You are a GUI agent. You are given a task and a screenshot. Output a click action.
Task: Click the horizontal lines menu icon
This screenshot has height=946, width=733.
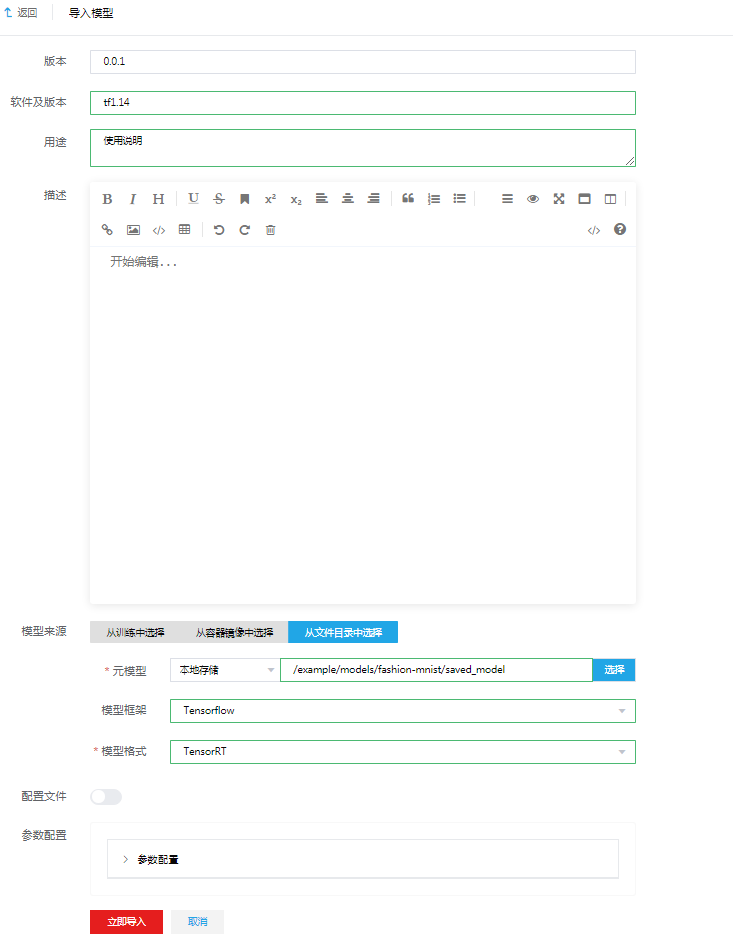[507, 198]
